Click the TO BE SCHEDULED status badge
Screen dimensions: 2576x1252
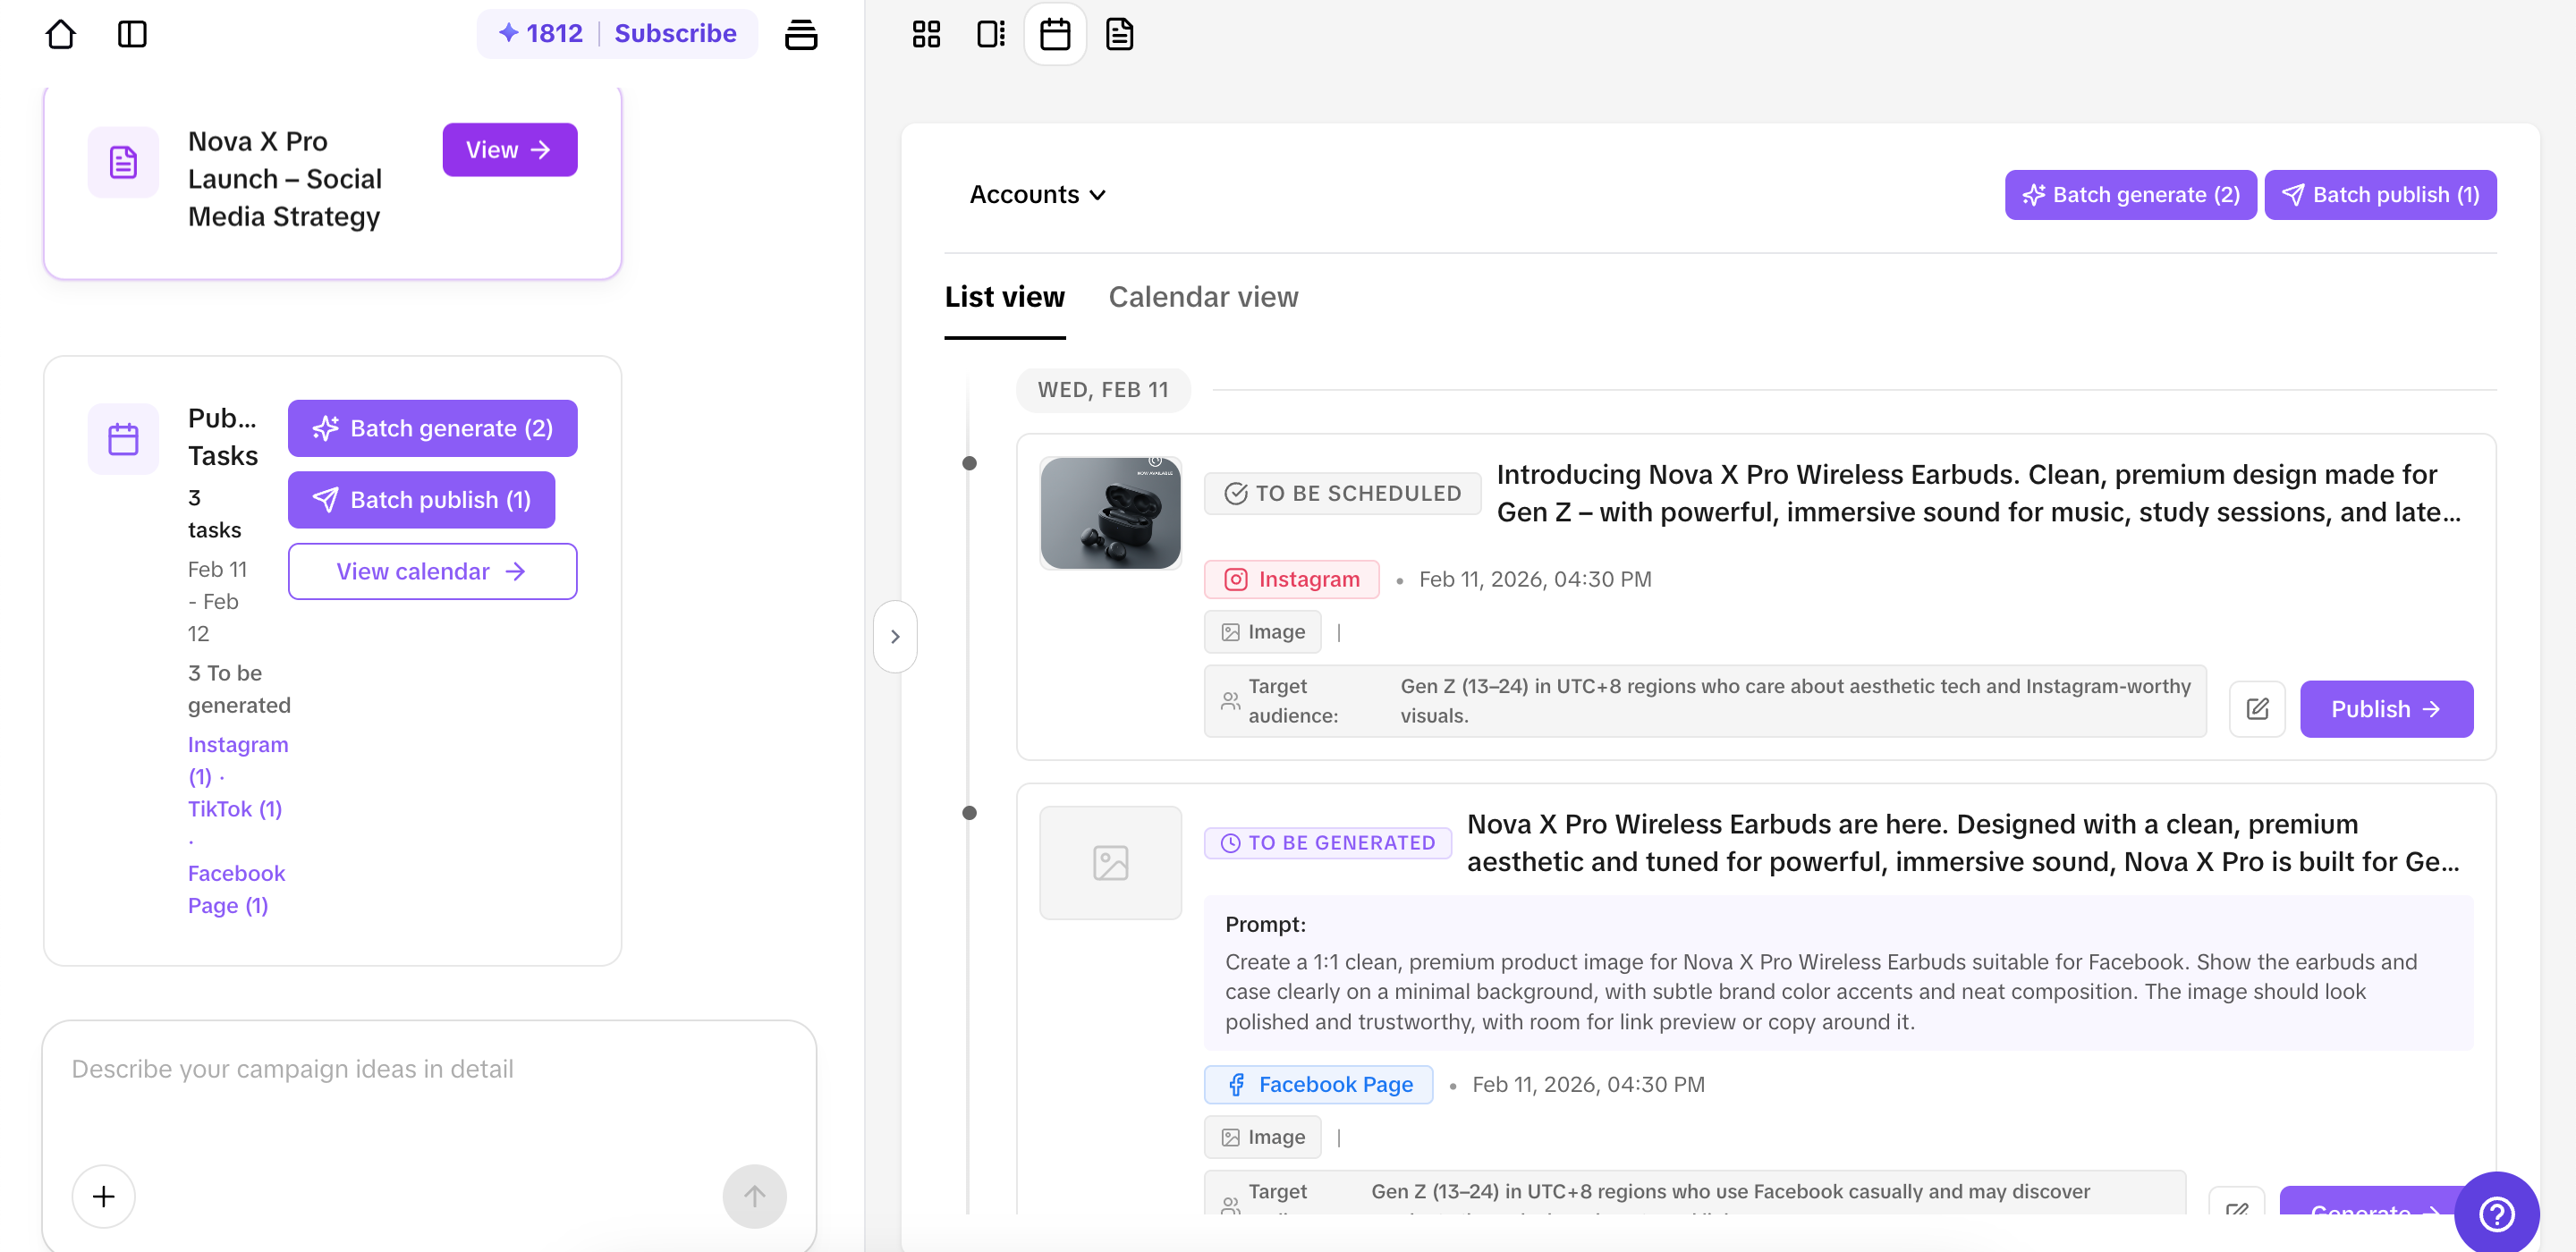tap(1343, 493)
